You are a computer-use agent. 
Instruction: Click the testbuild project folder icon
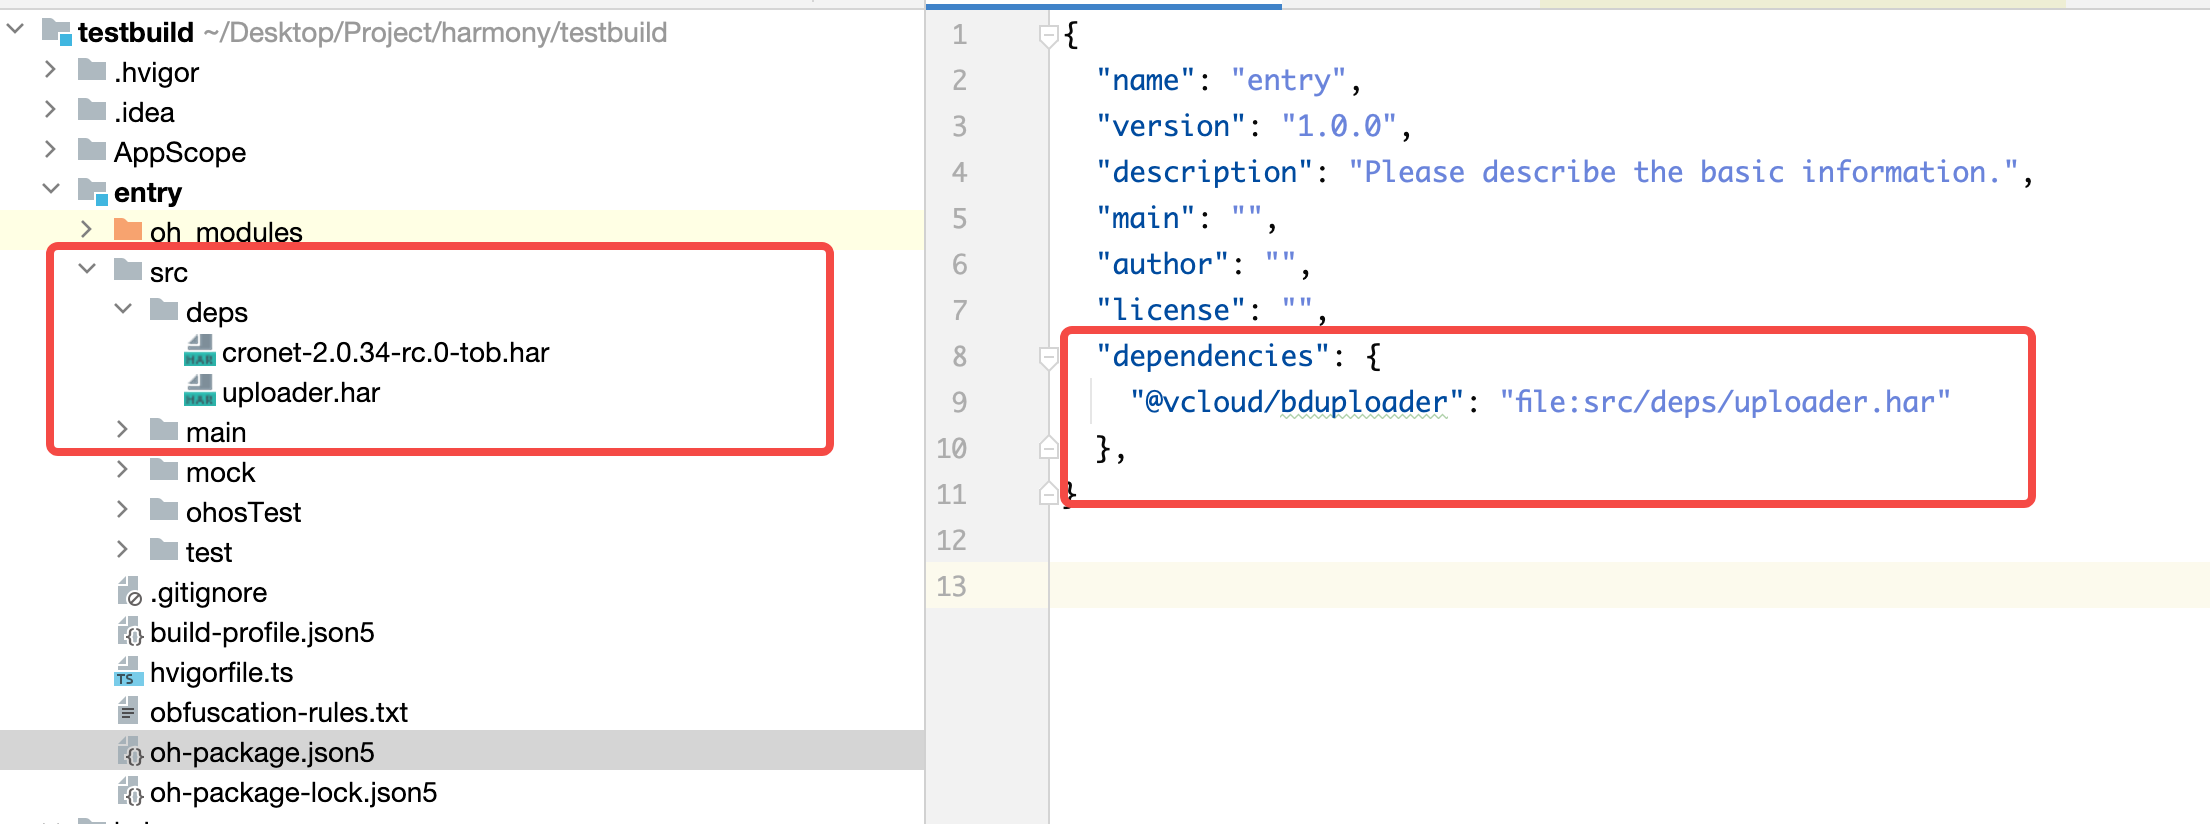pos(57,32)
